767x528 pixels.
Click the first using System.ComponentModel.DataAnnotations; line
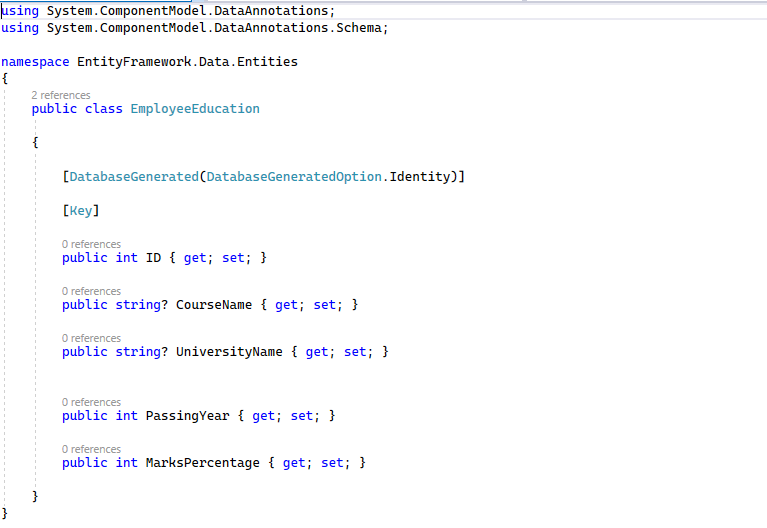point(168,11)
